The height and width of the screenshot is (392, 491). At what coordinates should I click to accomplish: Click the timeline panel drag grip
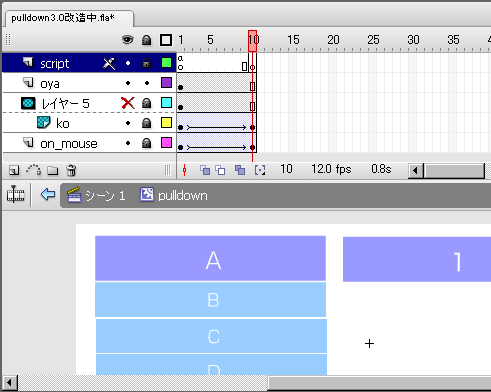click(x=8, y=40)
